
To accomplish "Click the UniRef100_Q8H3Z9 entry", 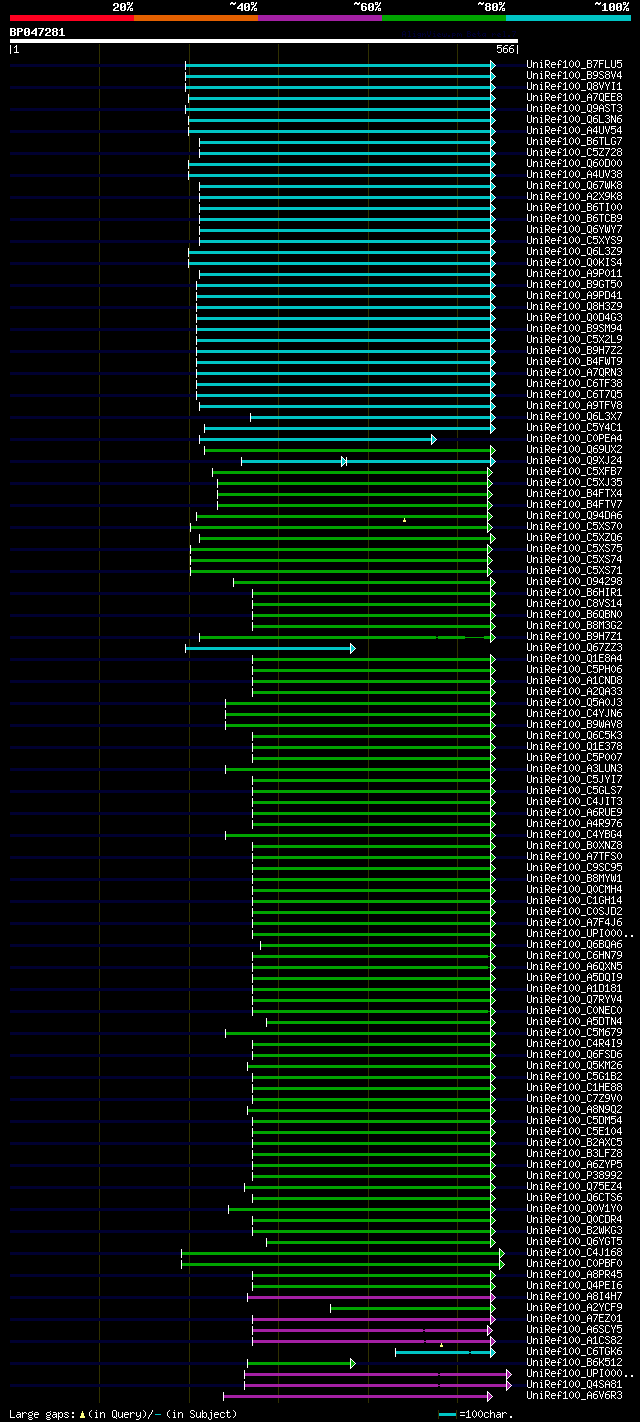I will coord(574,306).
